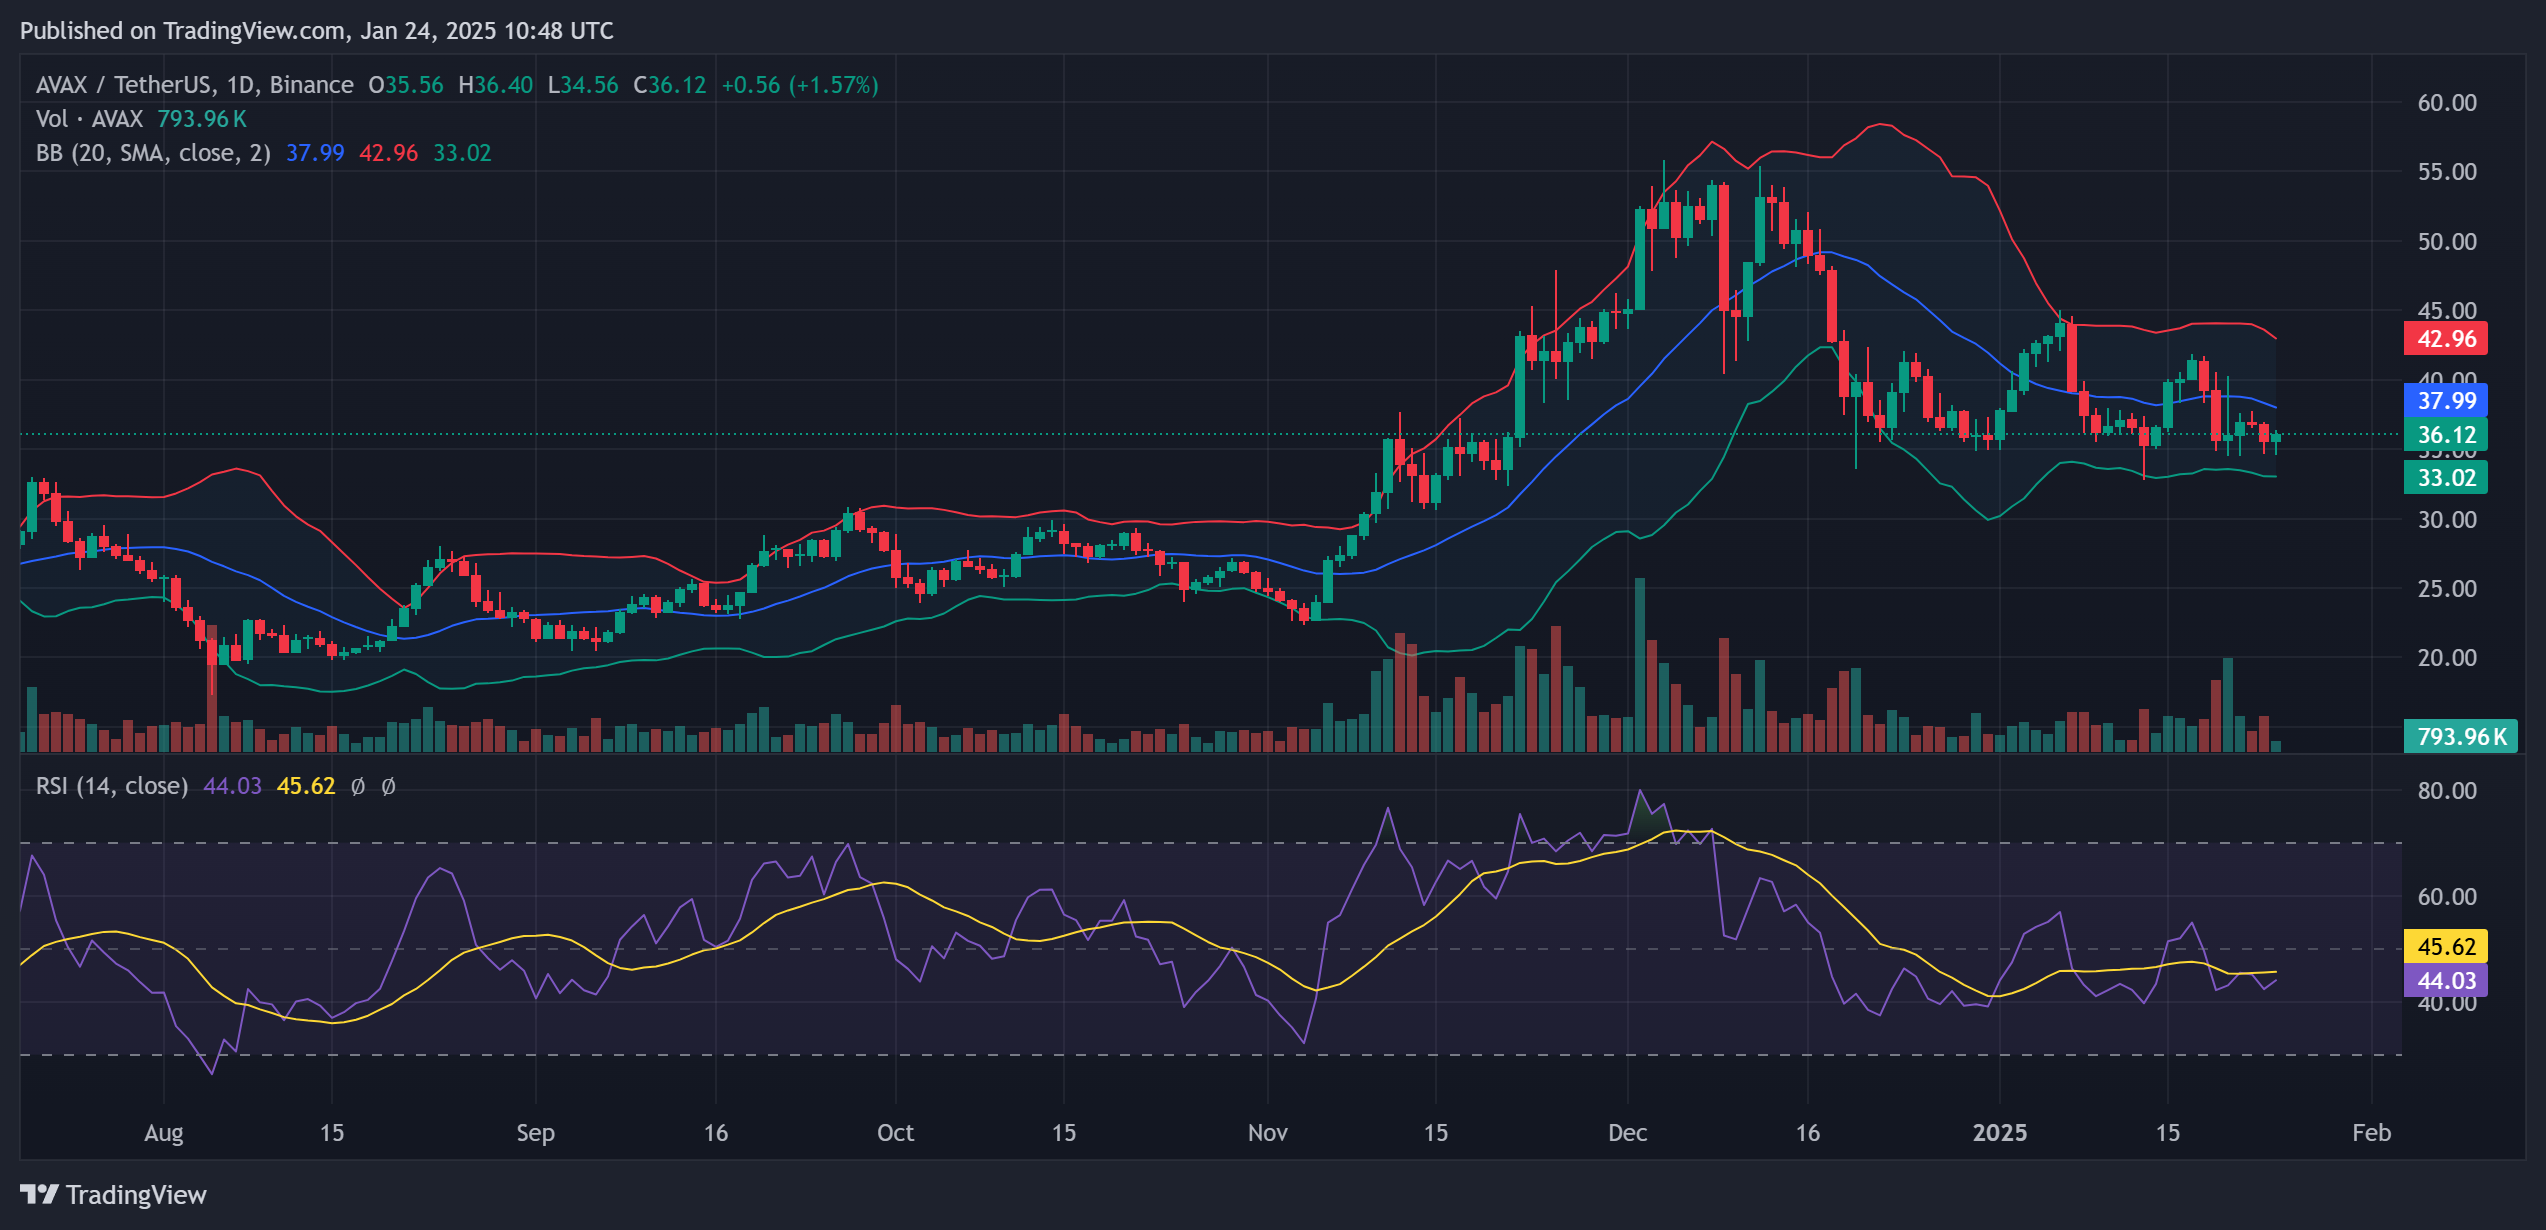Click the O35.56 open value in legend
2546x1230 pixels.
click(406, 85)
